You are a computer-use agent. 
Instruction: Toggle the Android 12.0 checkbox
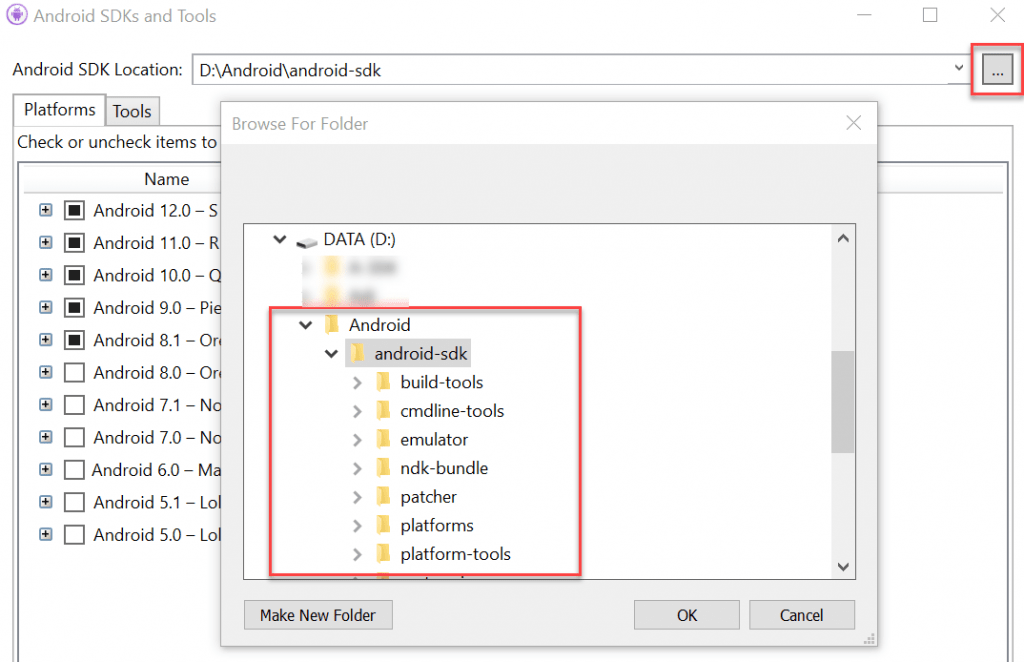(x=74, y=210)
